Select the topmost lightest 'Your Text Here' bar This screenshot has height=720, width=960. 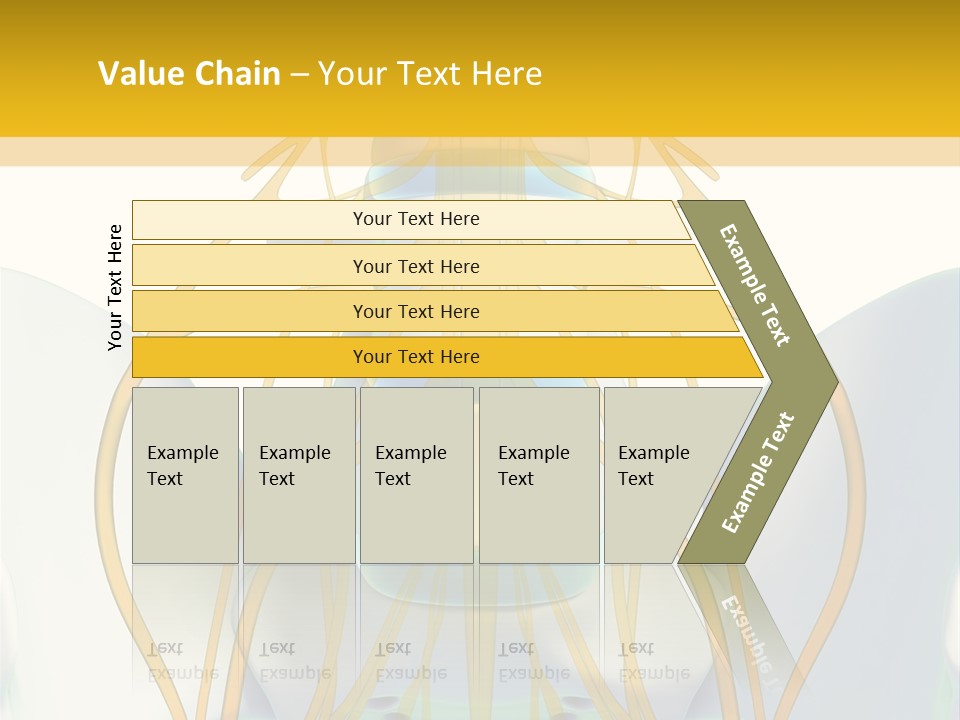point(416,219)
